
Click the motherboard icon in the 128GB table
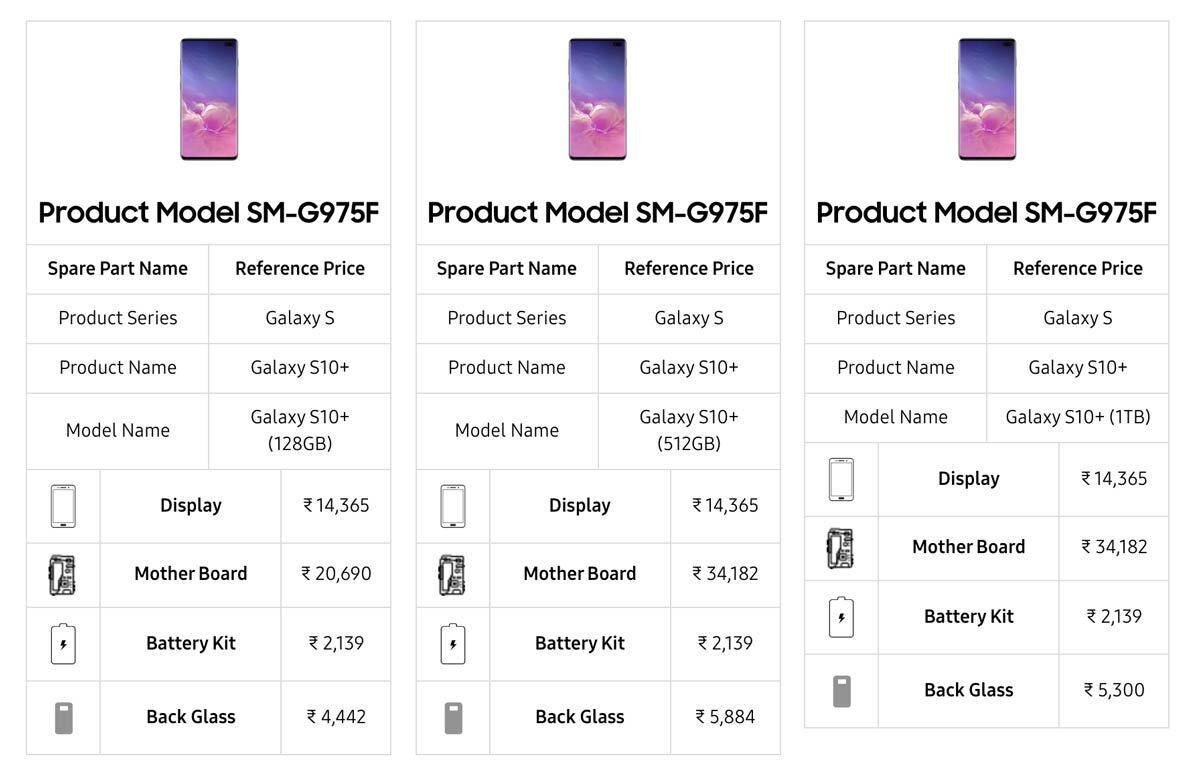tap(63, 575)
